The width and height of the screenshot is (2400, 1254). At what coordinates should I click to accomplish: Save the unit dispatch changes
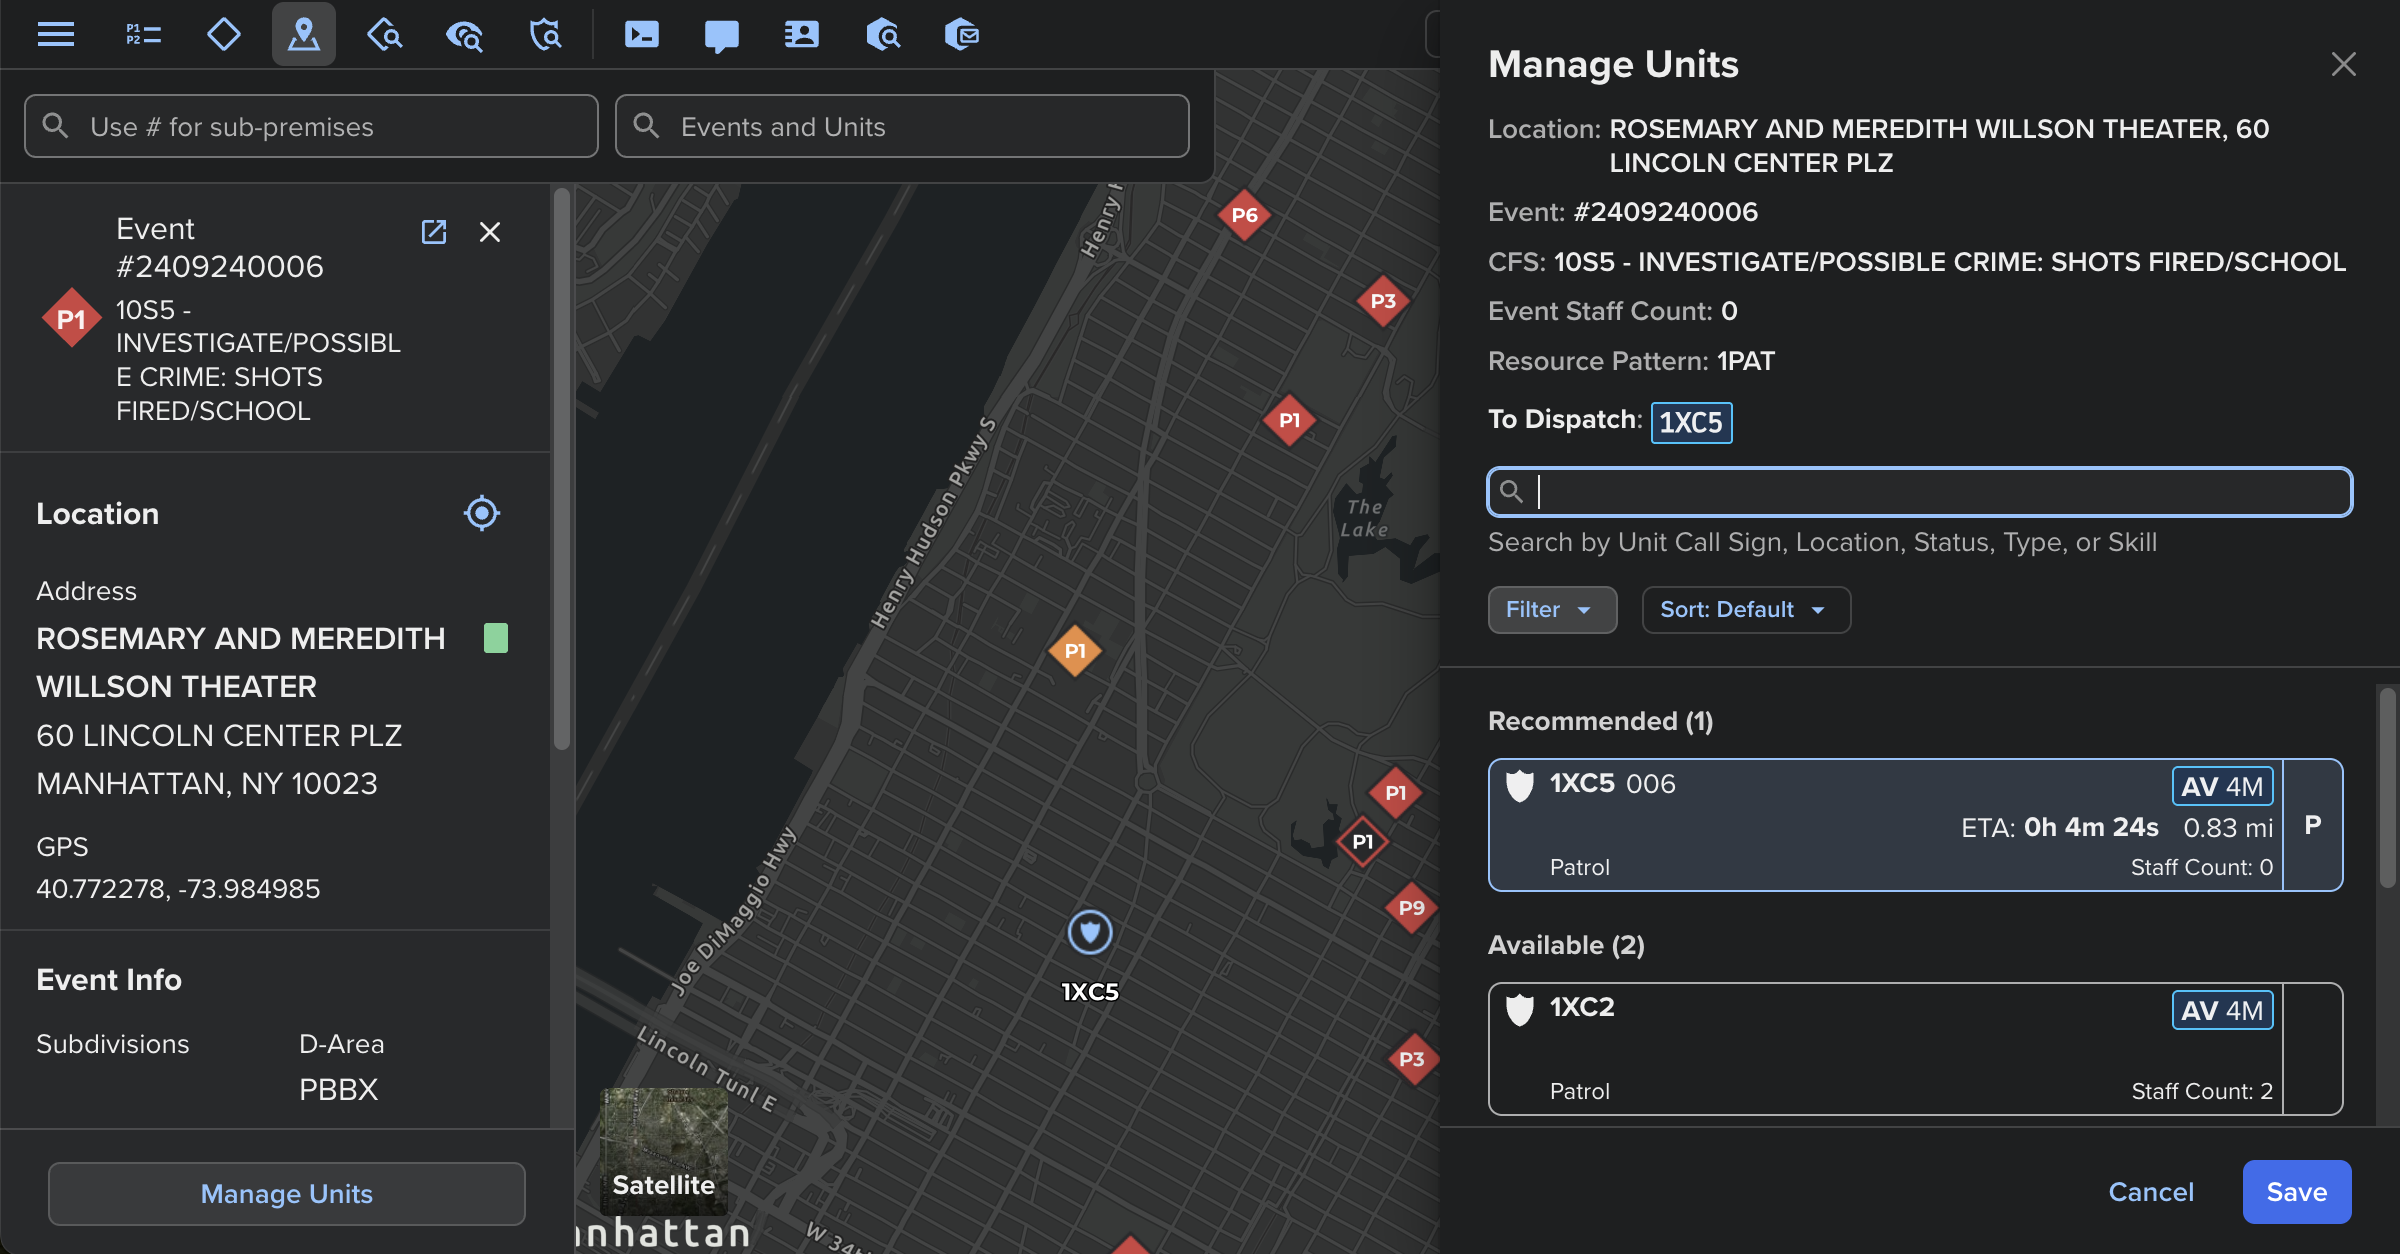tap(2296, 1191)
